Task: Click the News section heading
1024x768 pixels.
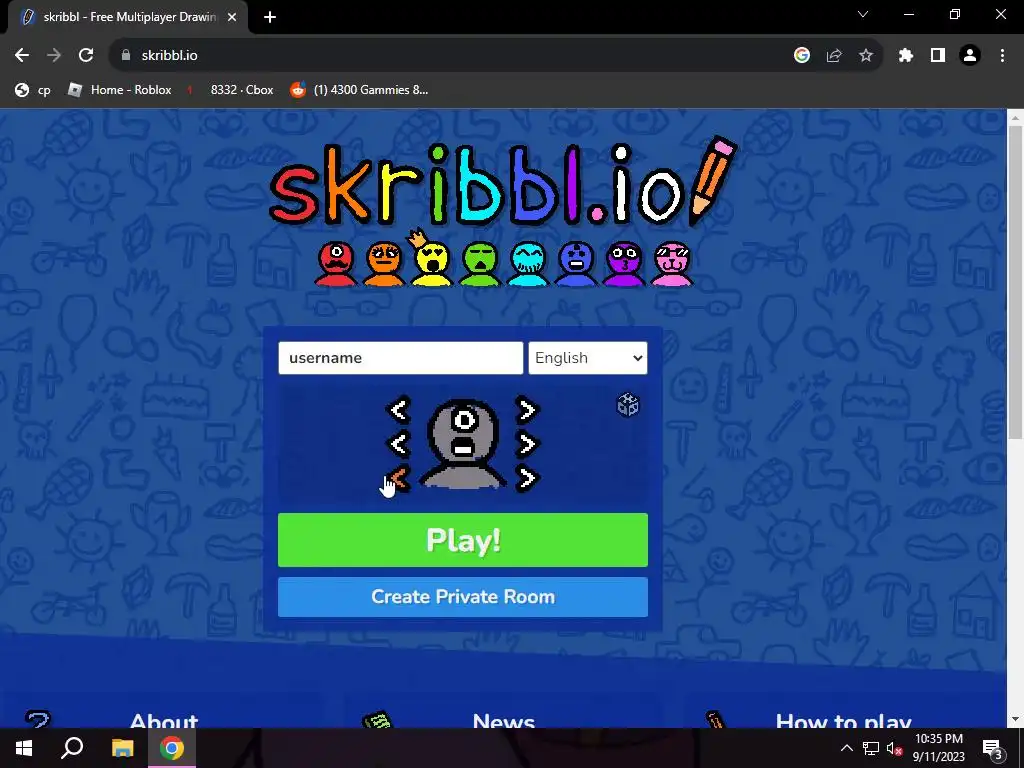Action: pos(504,721)
